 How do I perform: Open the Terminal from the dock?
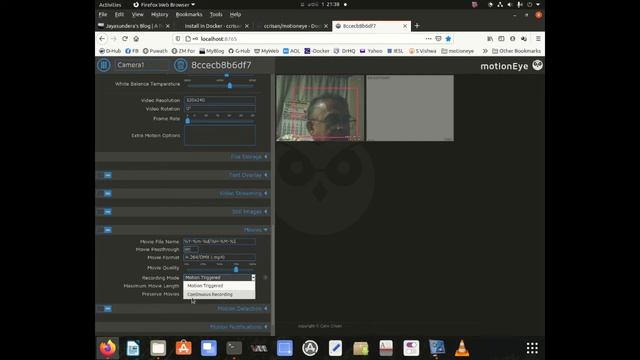pyautogui.click(x=234, y=348)
